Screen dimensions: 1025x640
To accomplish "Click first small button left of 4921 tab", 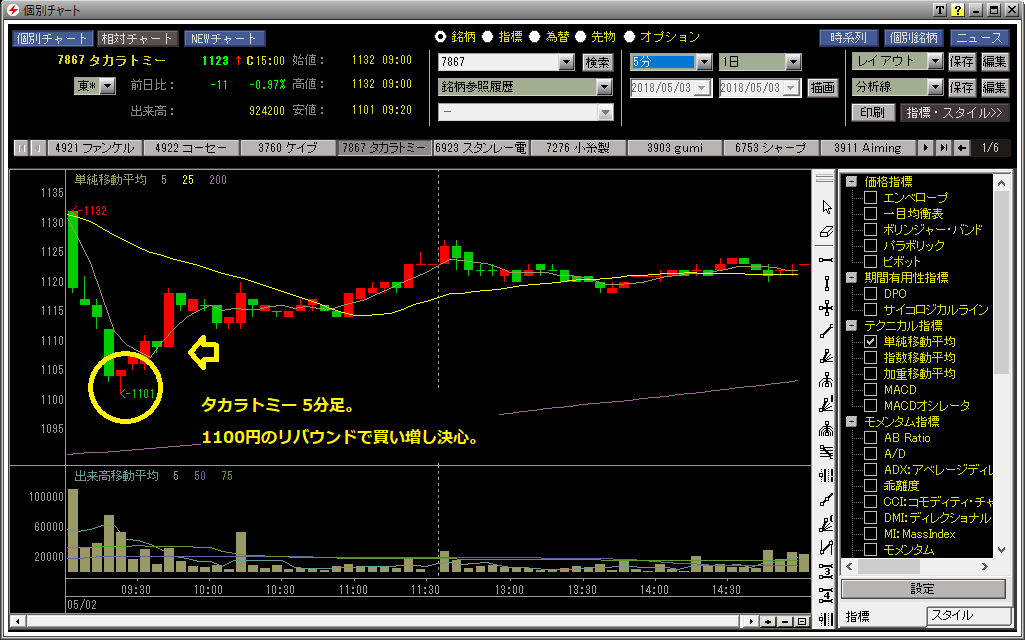I will point(21,148).
